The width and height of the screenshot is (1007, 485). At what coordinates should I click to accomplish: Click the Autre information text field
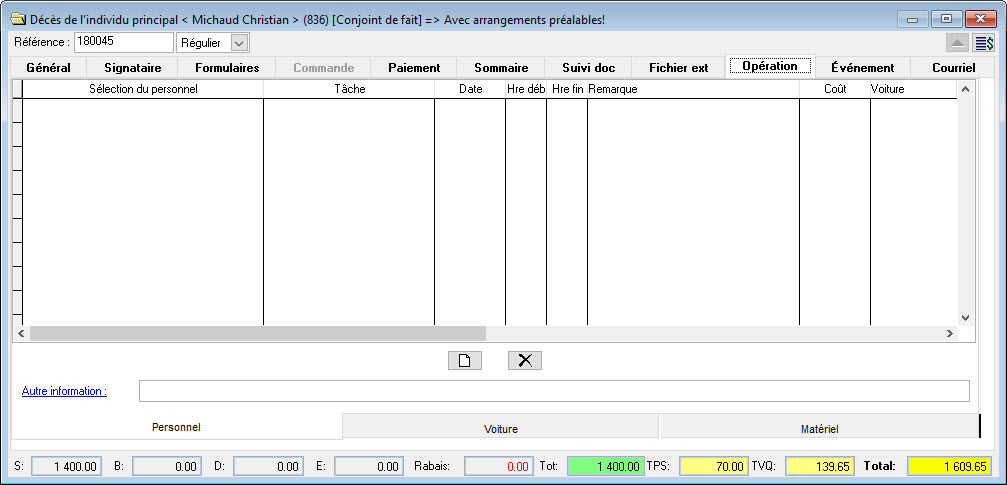[x=554, y=391]
